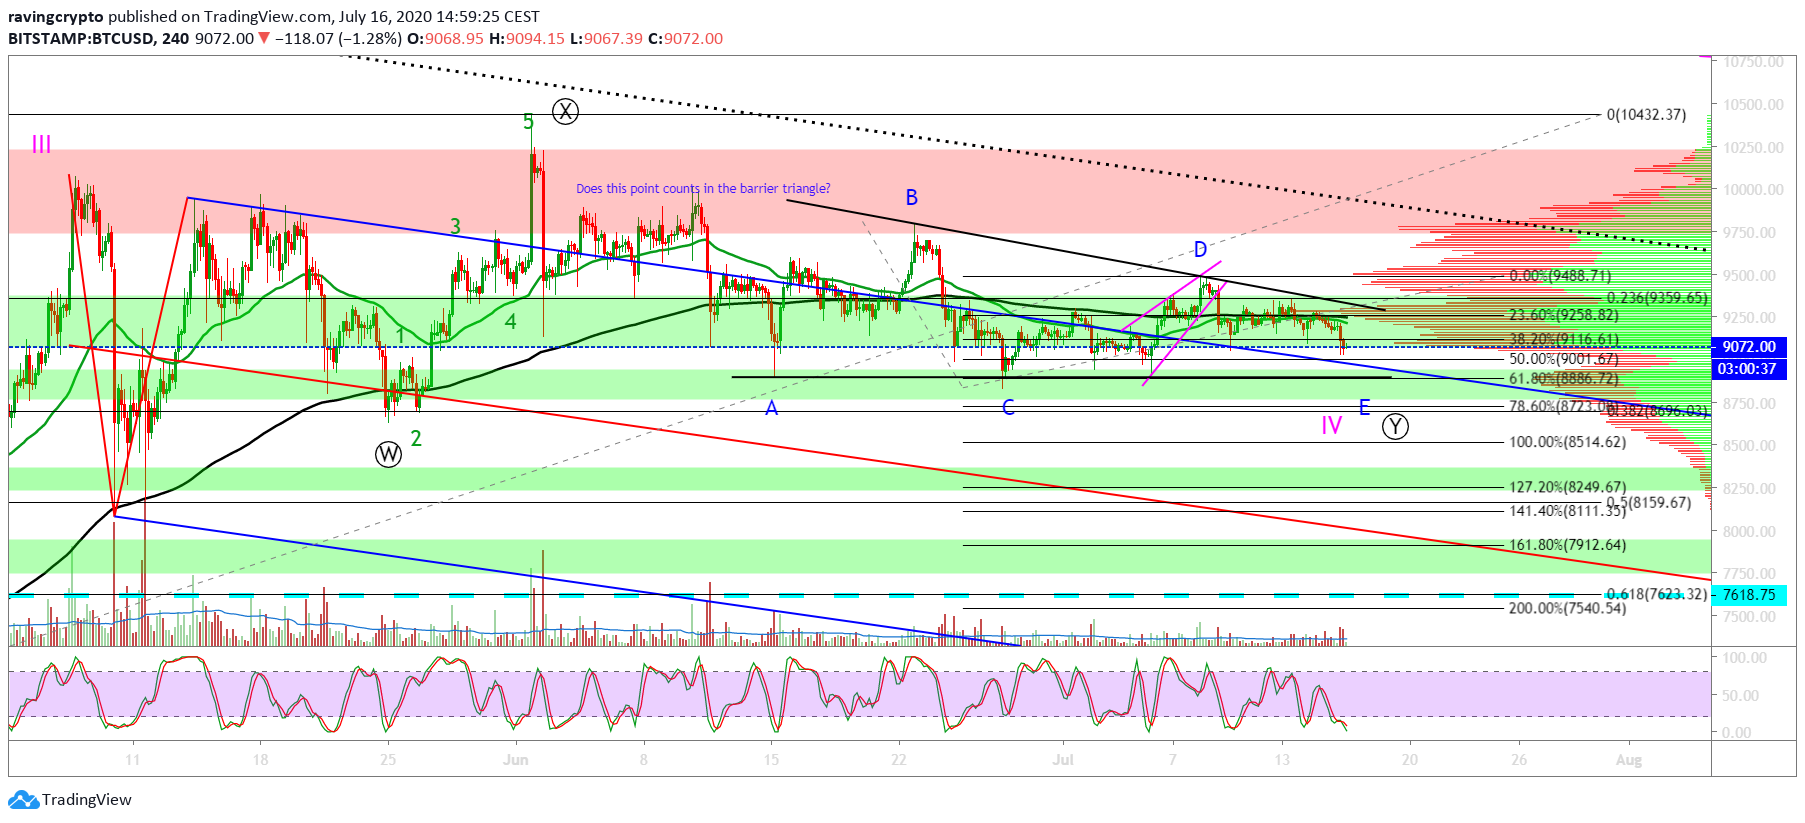Image resolution: width=1805 pixels, height=823 pixels.
Task: Click the blue B wave label
Action: [912, 197]
